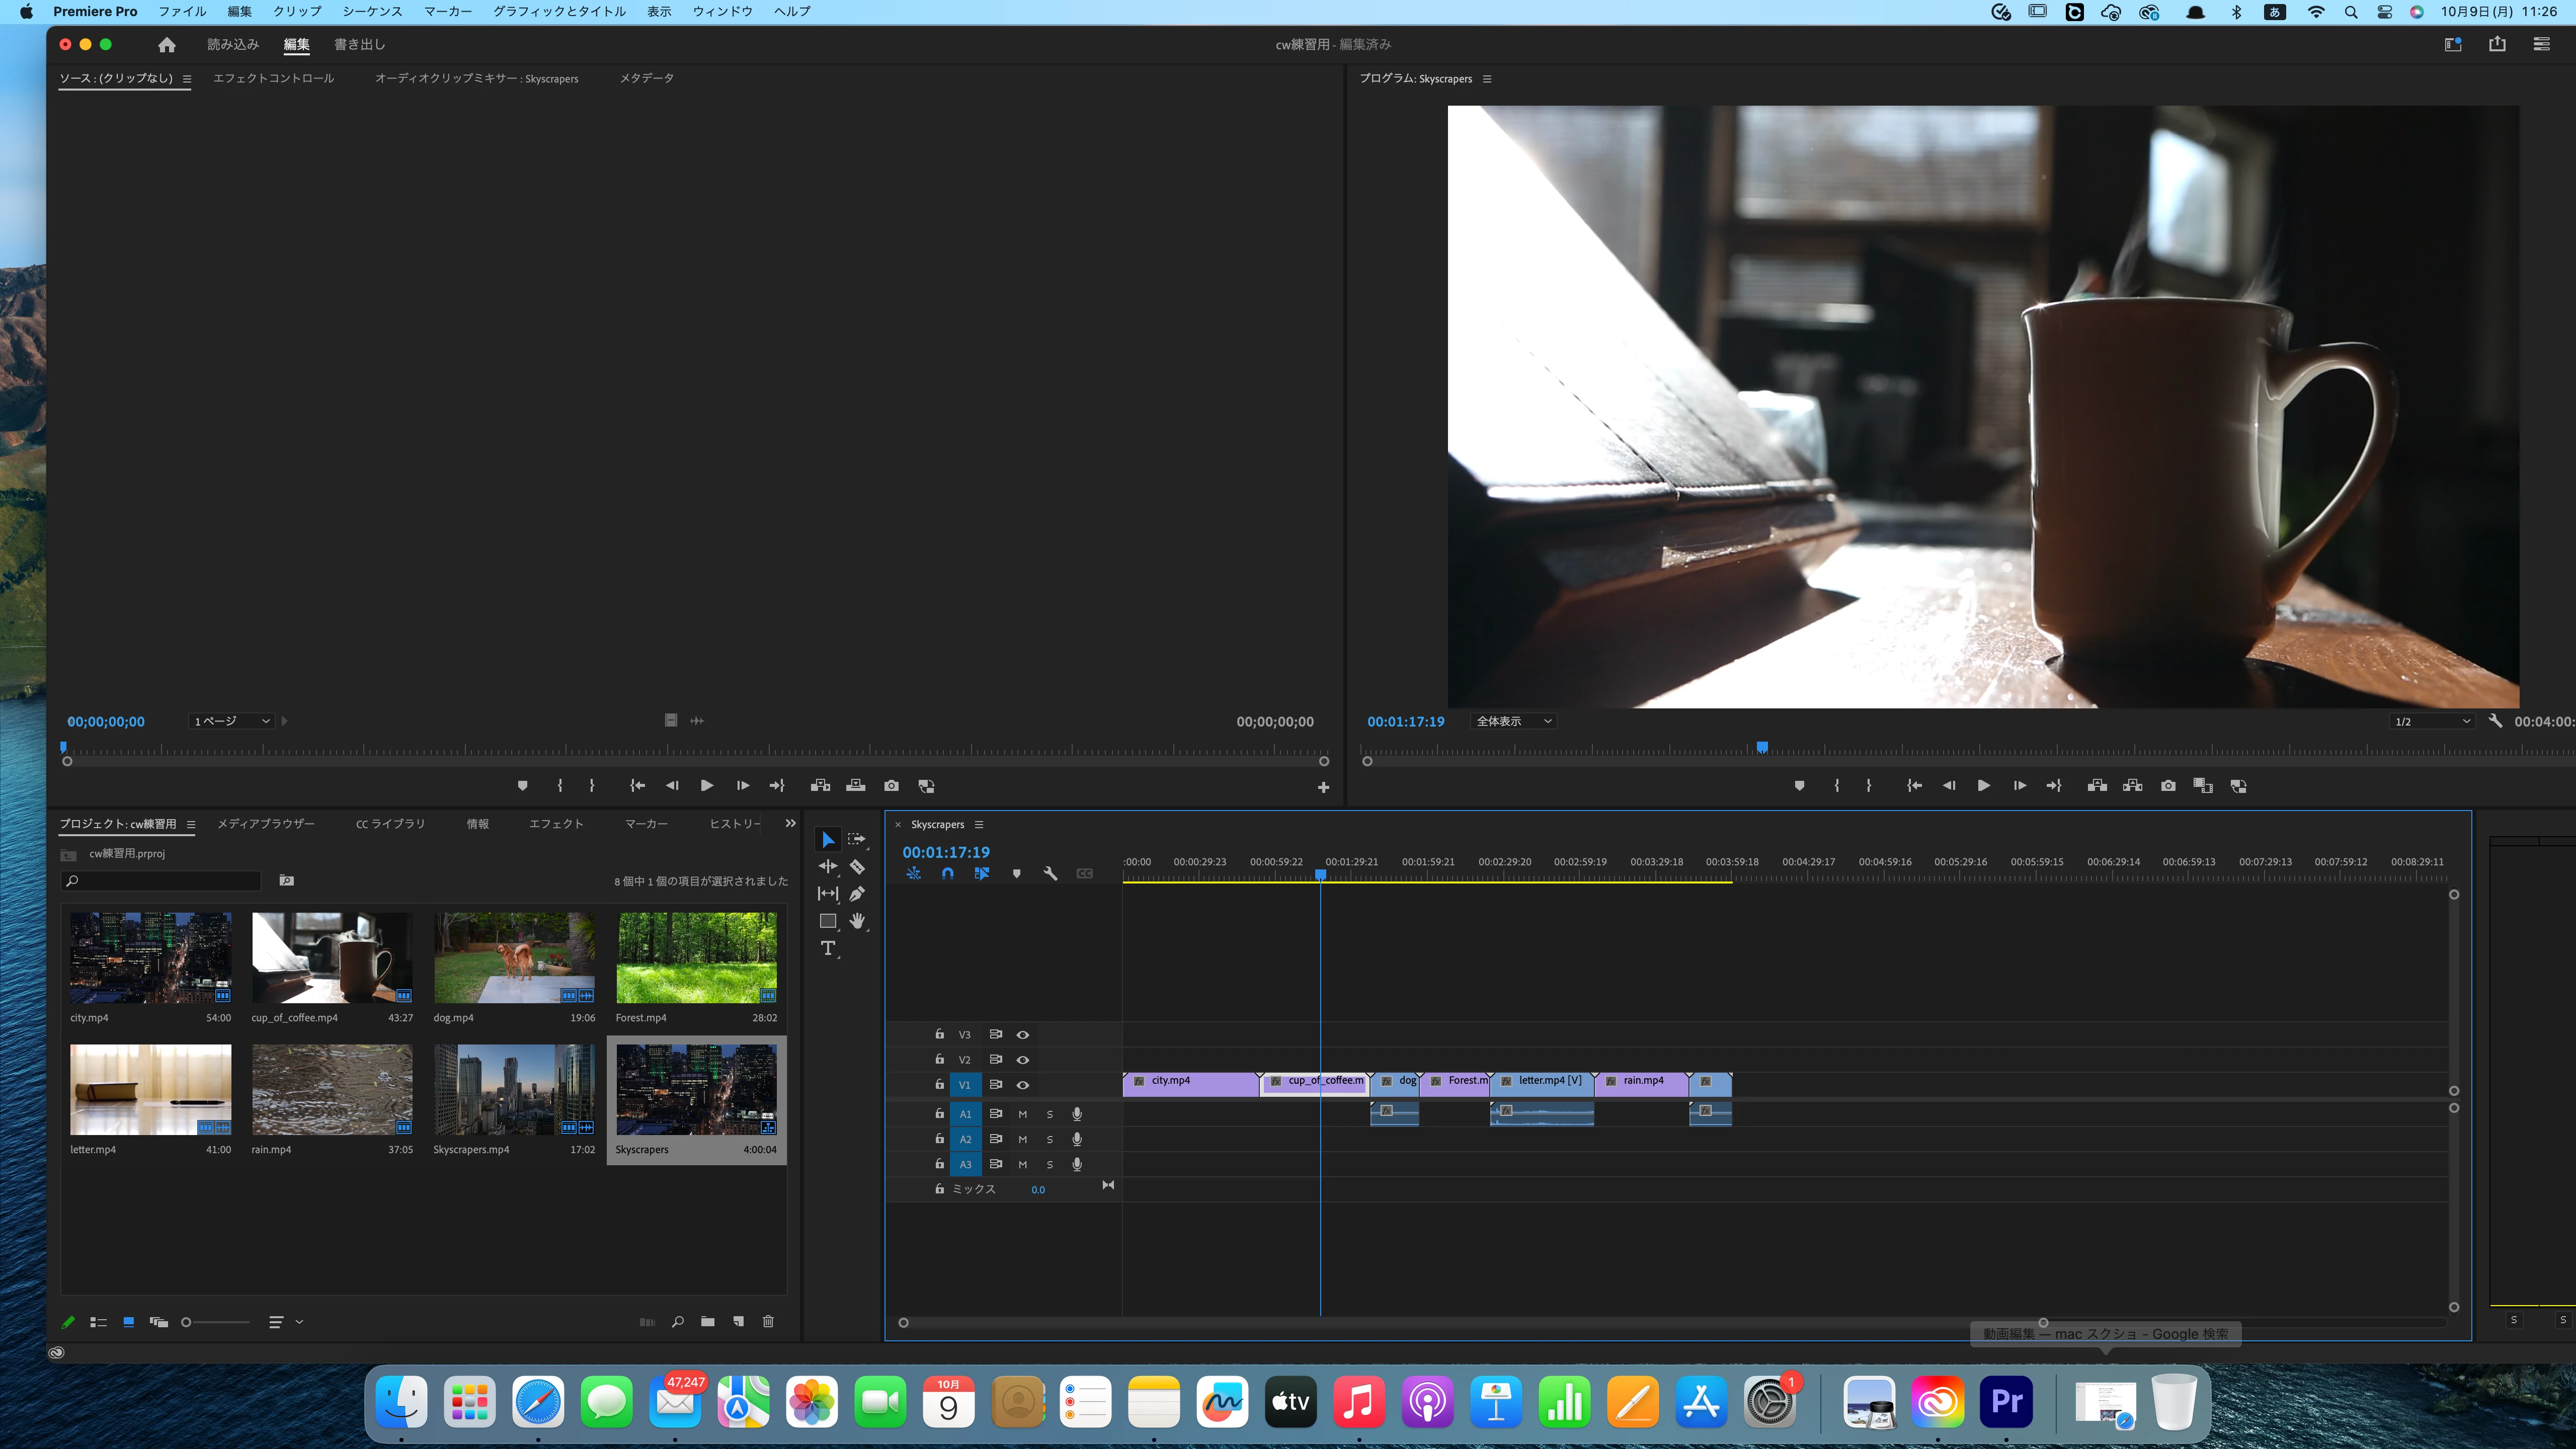Click the 書き出し workspace button
This screenshot has width=2576, height=1449.
(x=359, y=44)
